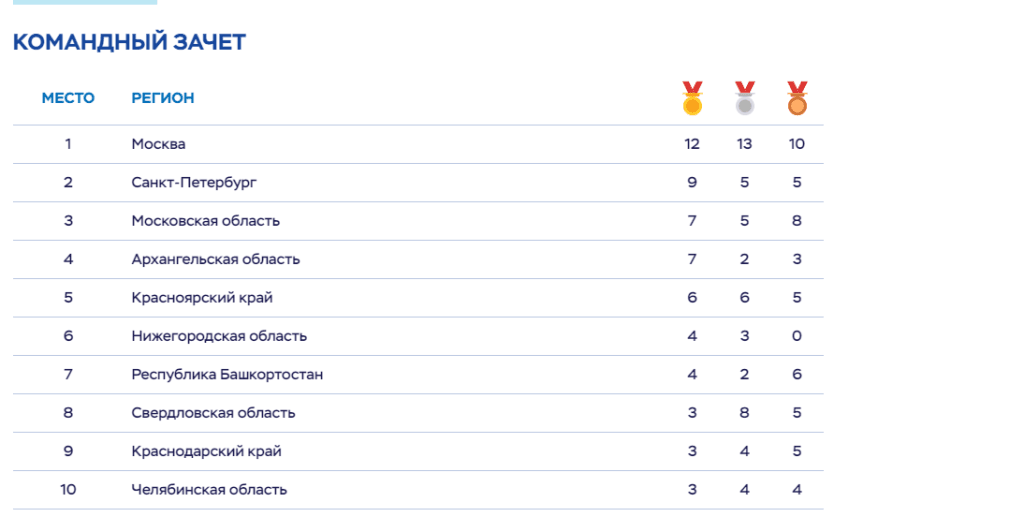The image size is (1024, 517).
Task: Click Московская область in the table
Action: pos(206,221)
